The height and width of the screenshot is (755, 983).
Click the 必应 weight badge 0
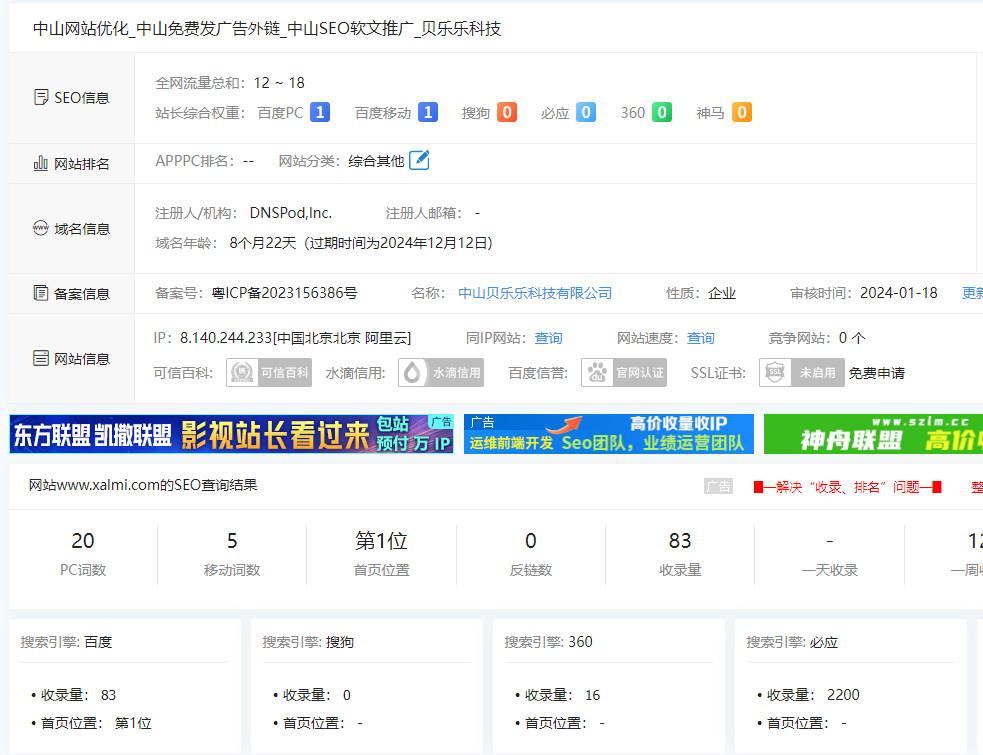586,112
